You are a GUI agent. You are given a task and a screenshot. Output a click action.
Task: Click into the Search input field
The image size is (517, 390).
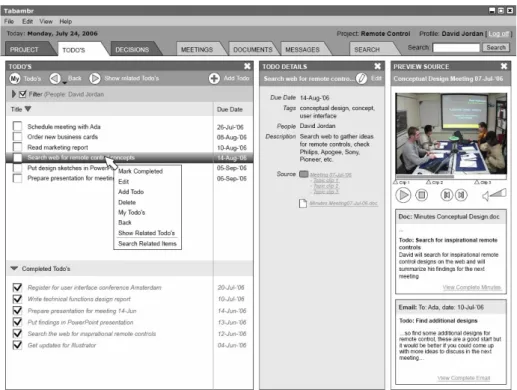point(456,48)
